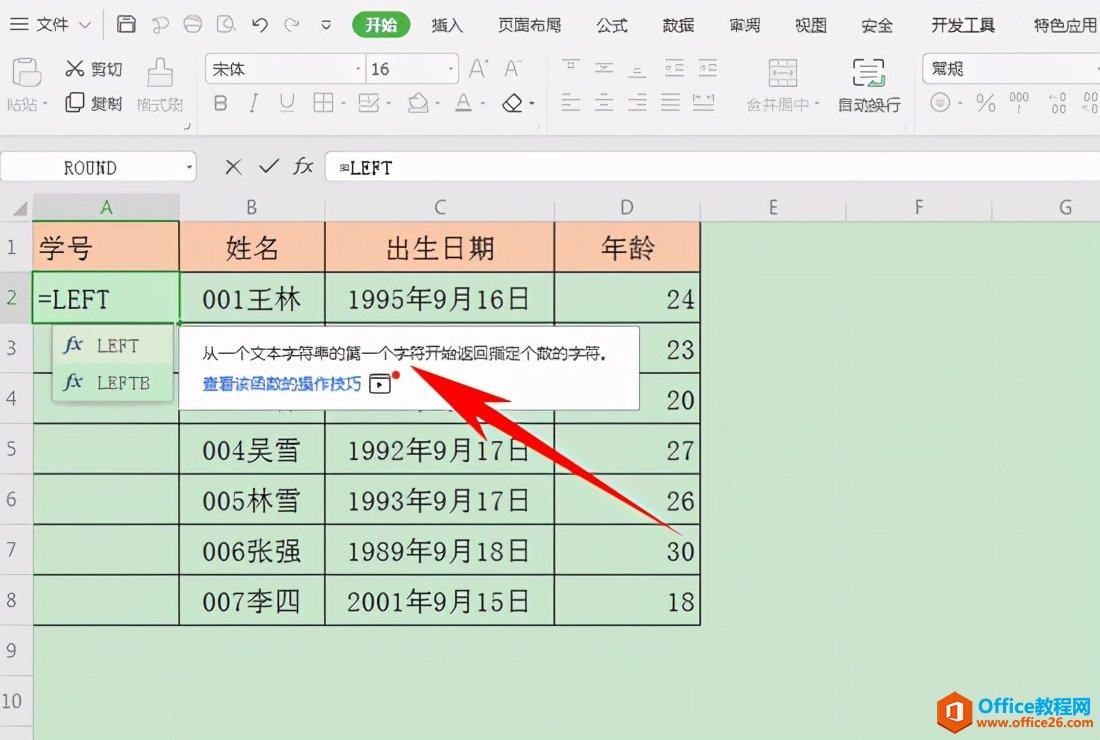Screen dimensions: 1100x740
Task: Open the 文件 (File) menu
Action: 51,25
